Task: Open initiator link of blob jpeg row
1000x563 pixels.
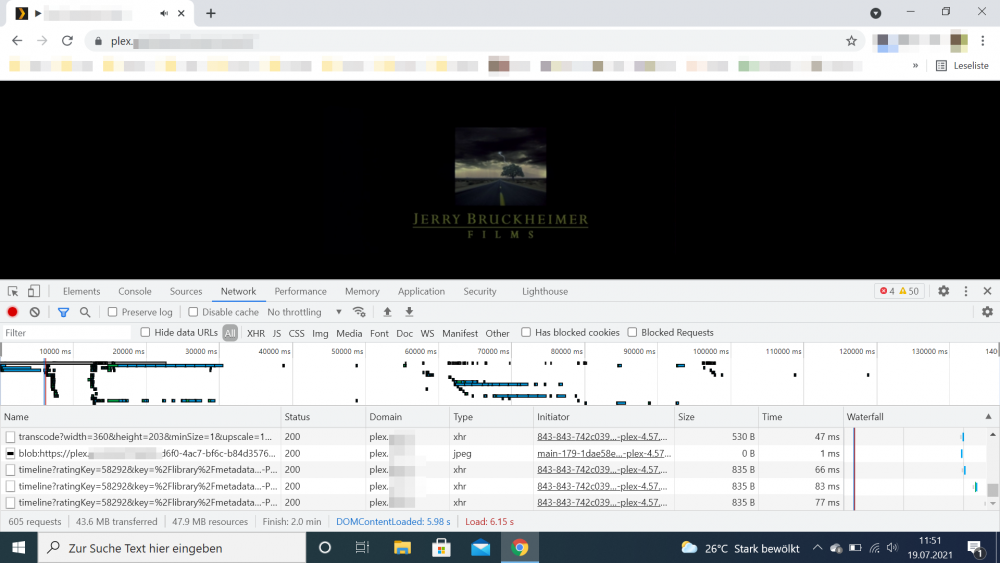Action: click(602, 453)
